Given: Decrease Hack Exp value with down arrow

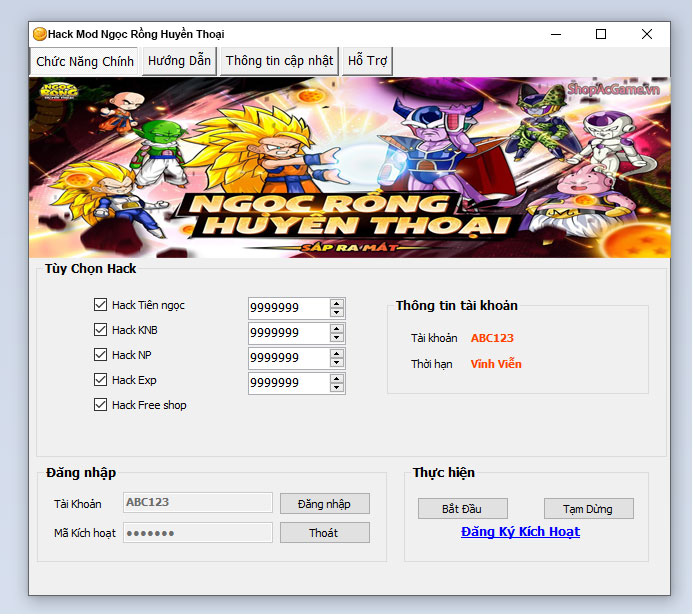Looking at the screenshot, I should 337,388.
